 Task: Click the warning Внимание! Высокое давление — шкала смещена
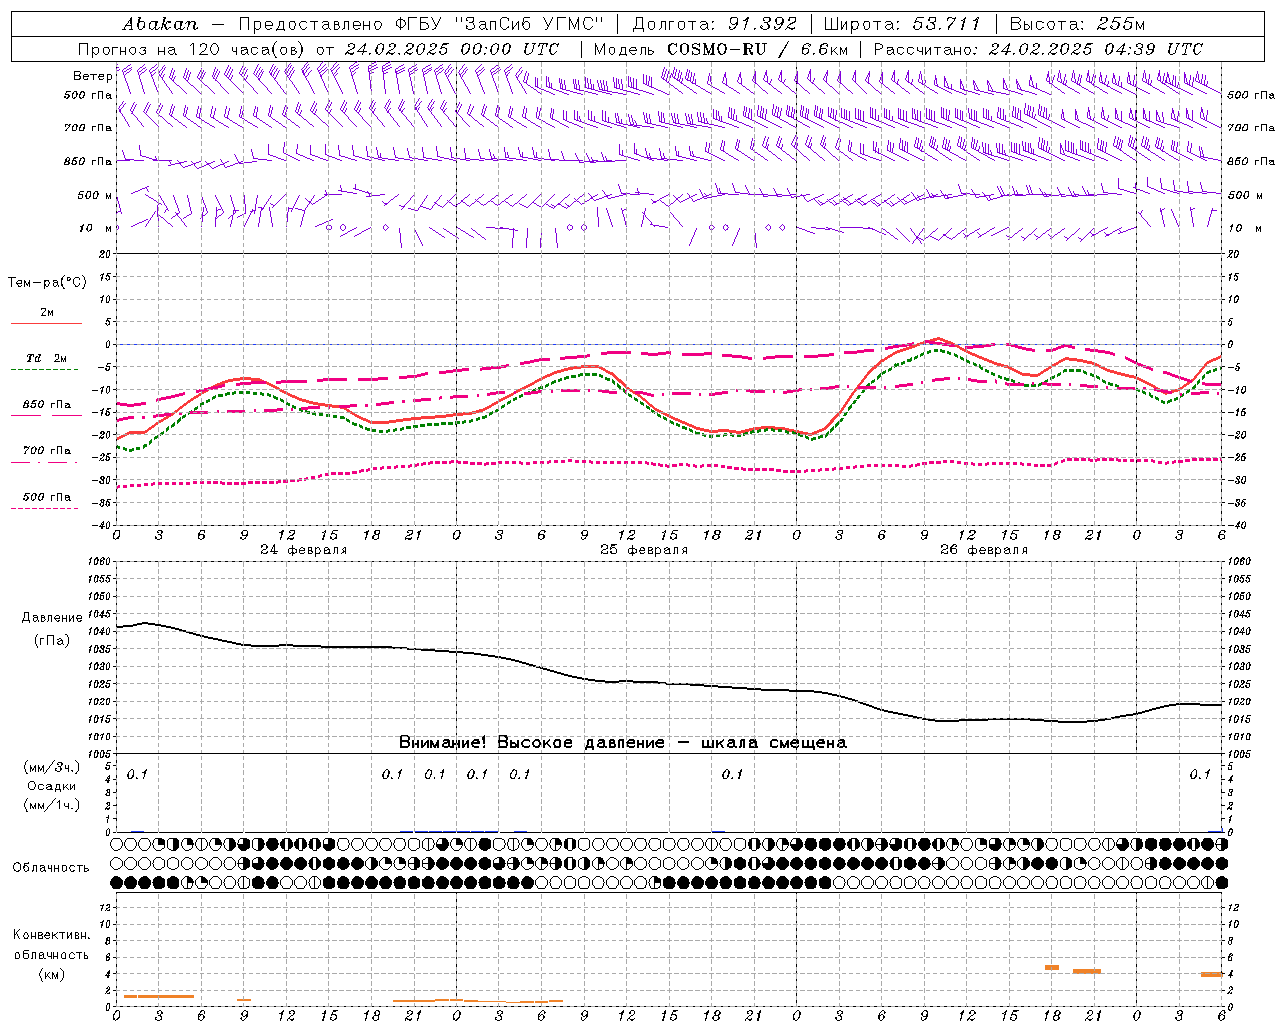coord(622,743)
